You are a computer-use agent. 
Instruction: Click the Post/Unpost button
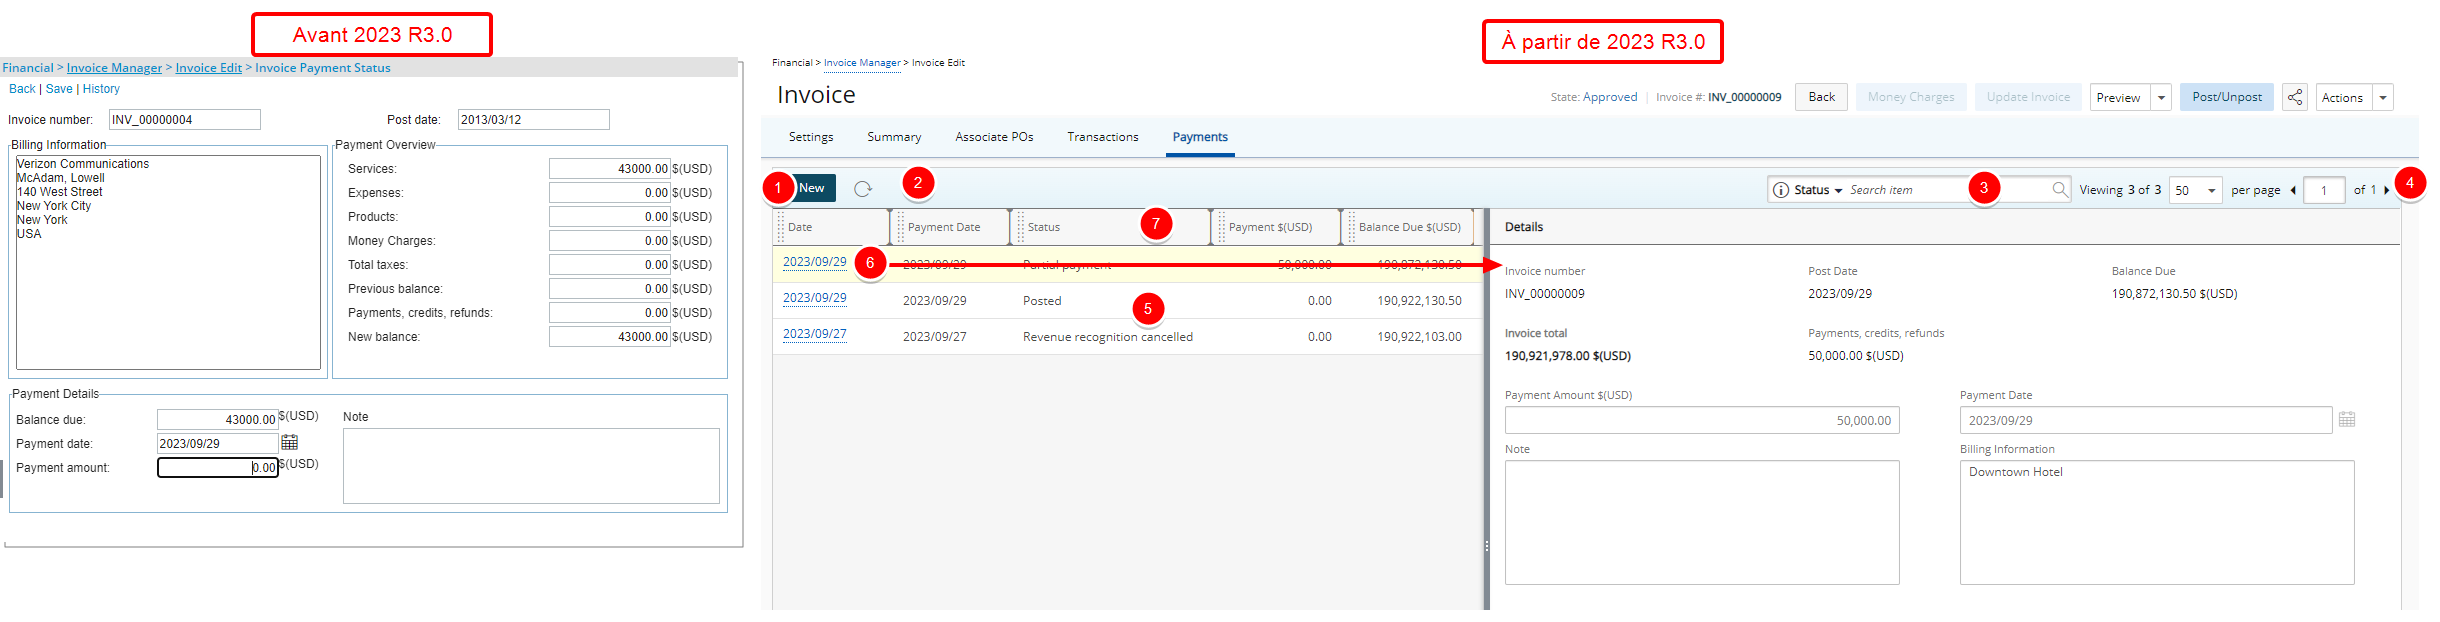coord(2227,97)
